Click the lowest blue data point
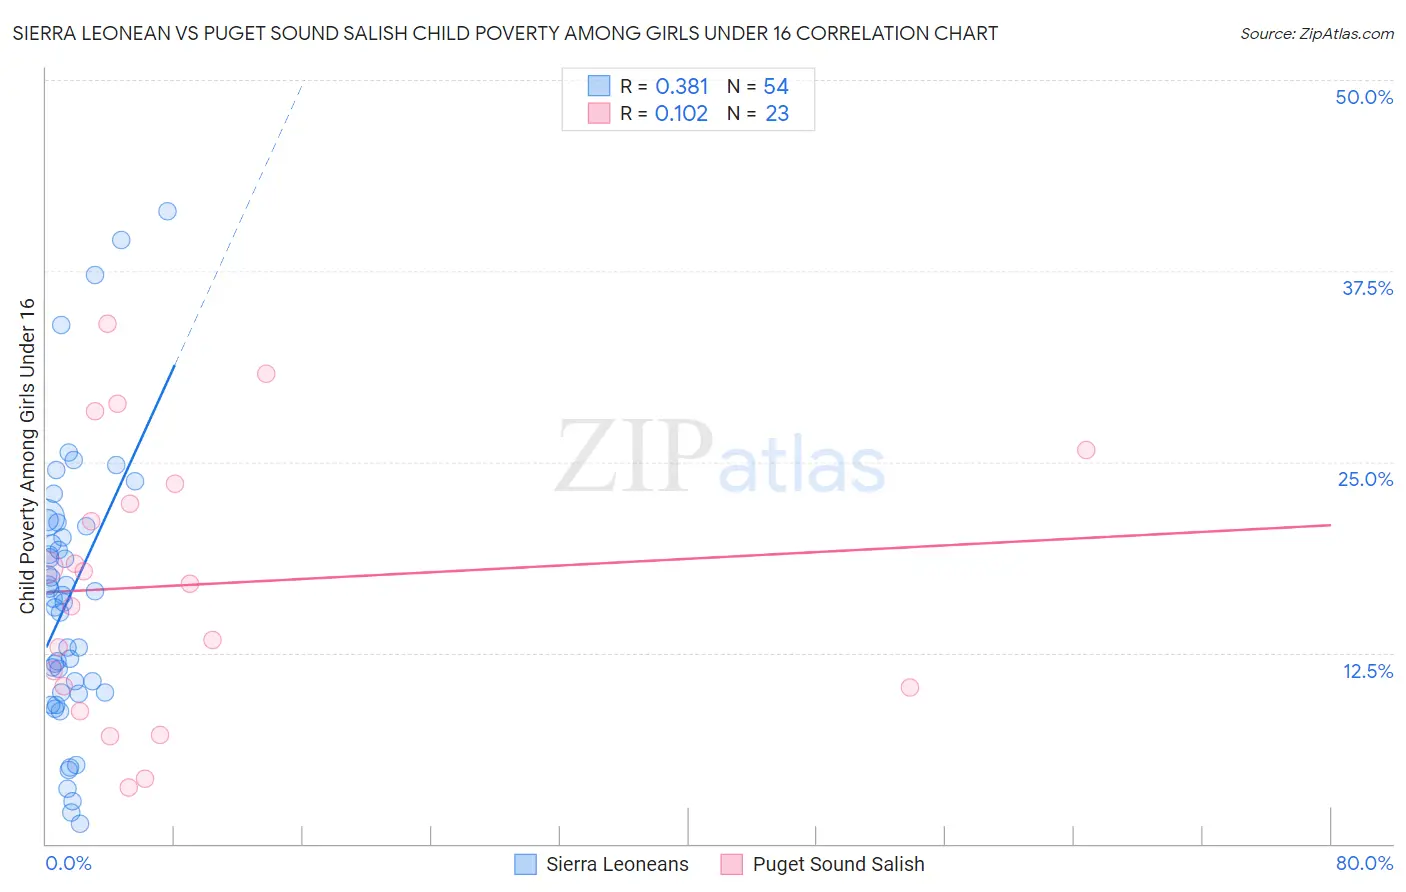The image size is (1406, 892). click(80, 824)
